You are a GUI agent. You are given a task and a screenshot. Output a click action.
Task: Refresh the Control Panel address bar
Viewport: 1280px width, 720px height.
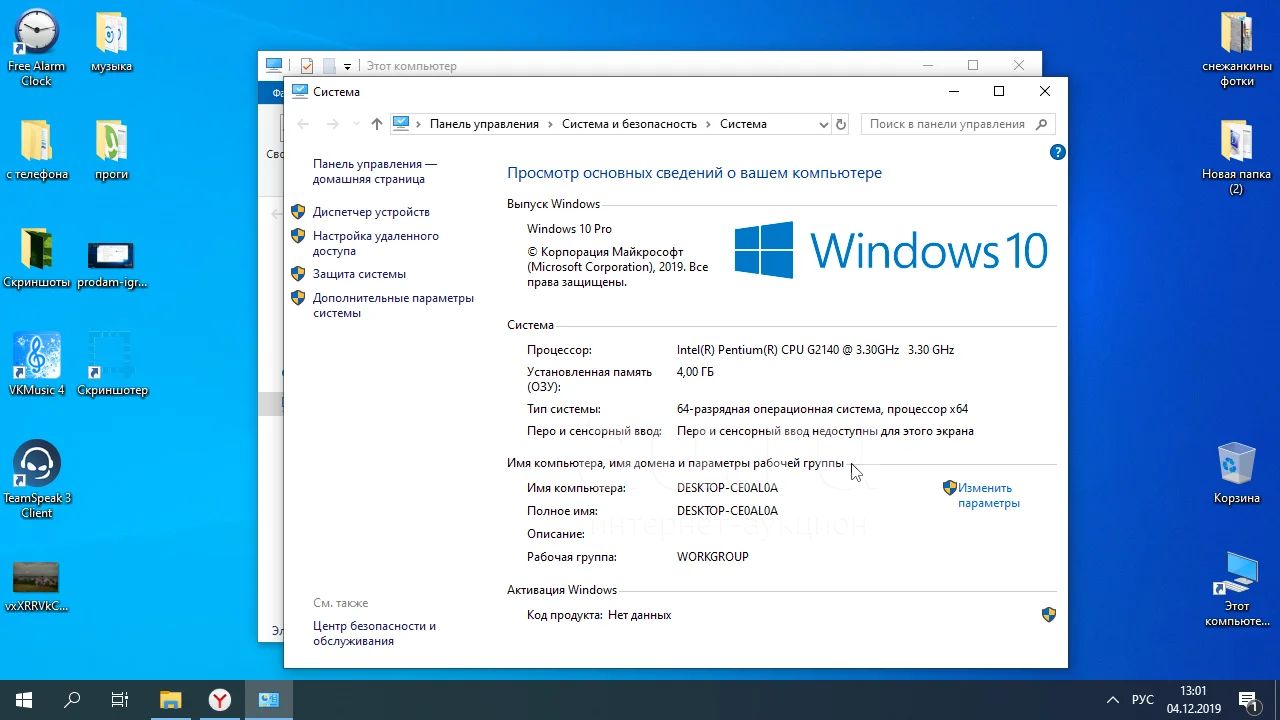[841, 124]
